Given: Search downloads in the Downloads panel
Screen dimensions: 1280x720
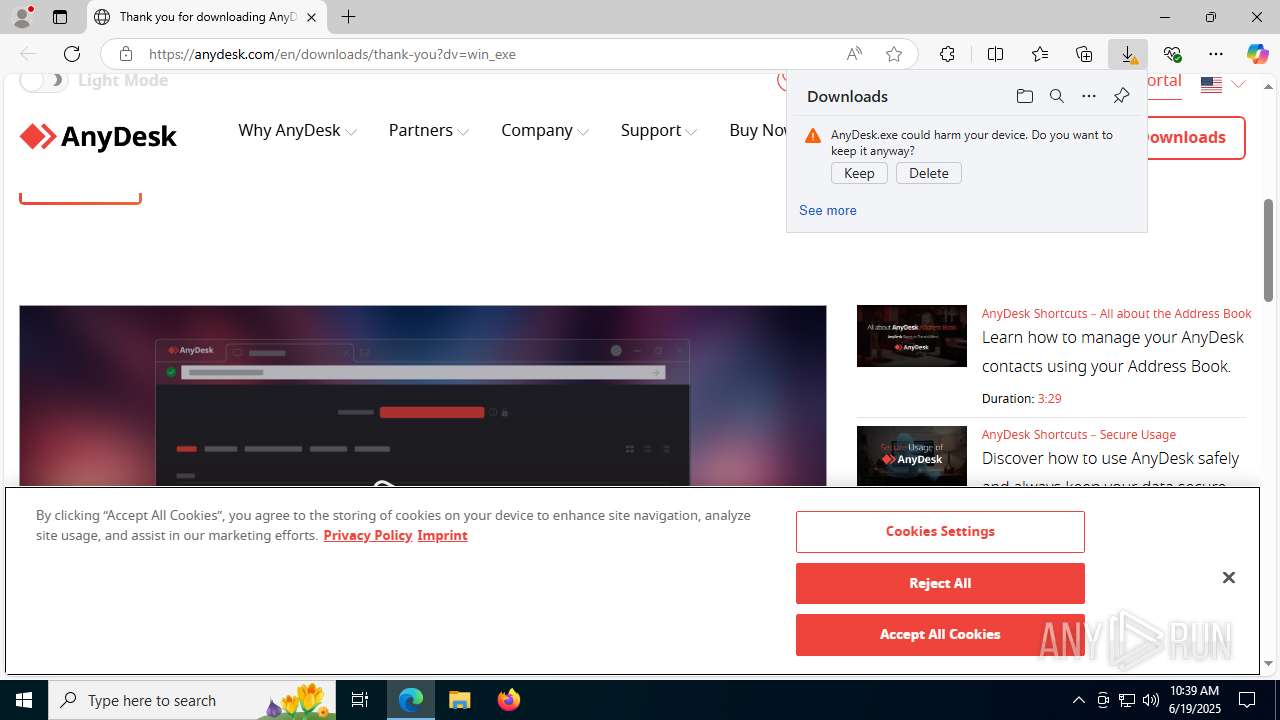Looking at the screenshot, I should 1057,96.
